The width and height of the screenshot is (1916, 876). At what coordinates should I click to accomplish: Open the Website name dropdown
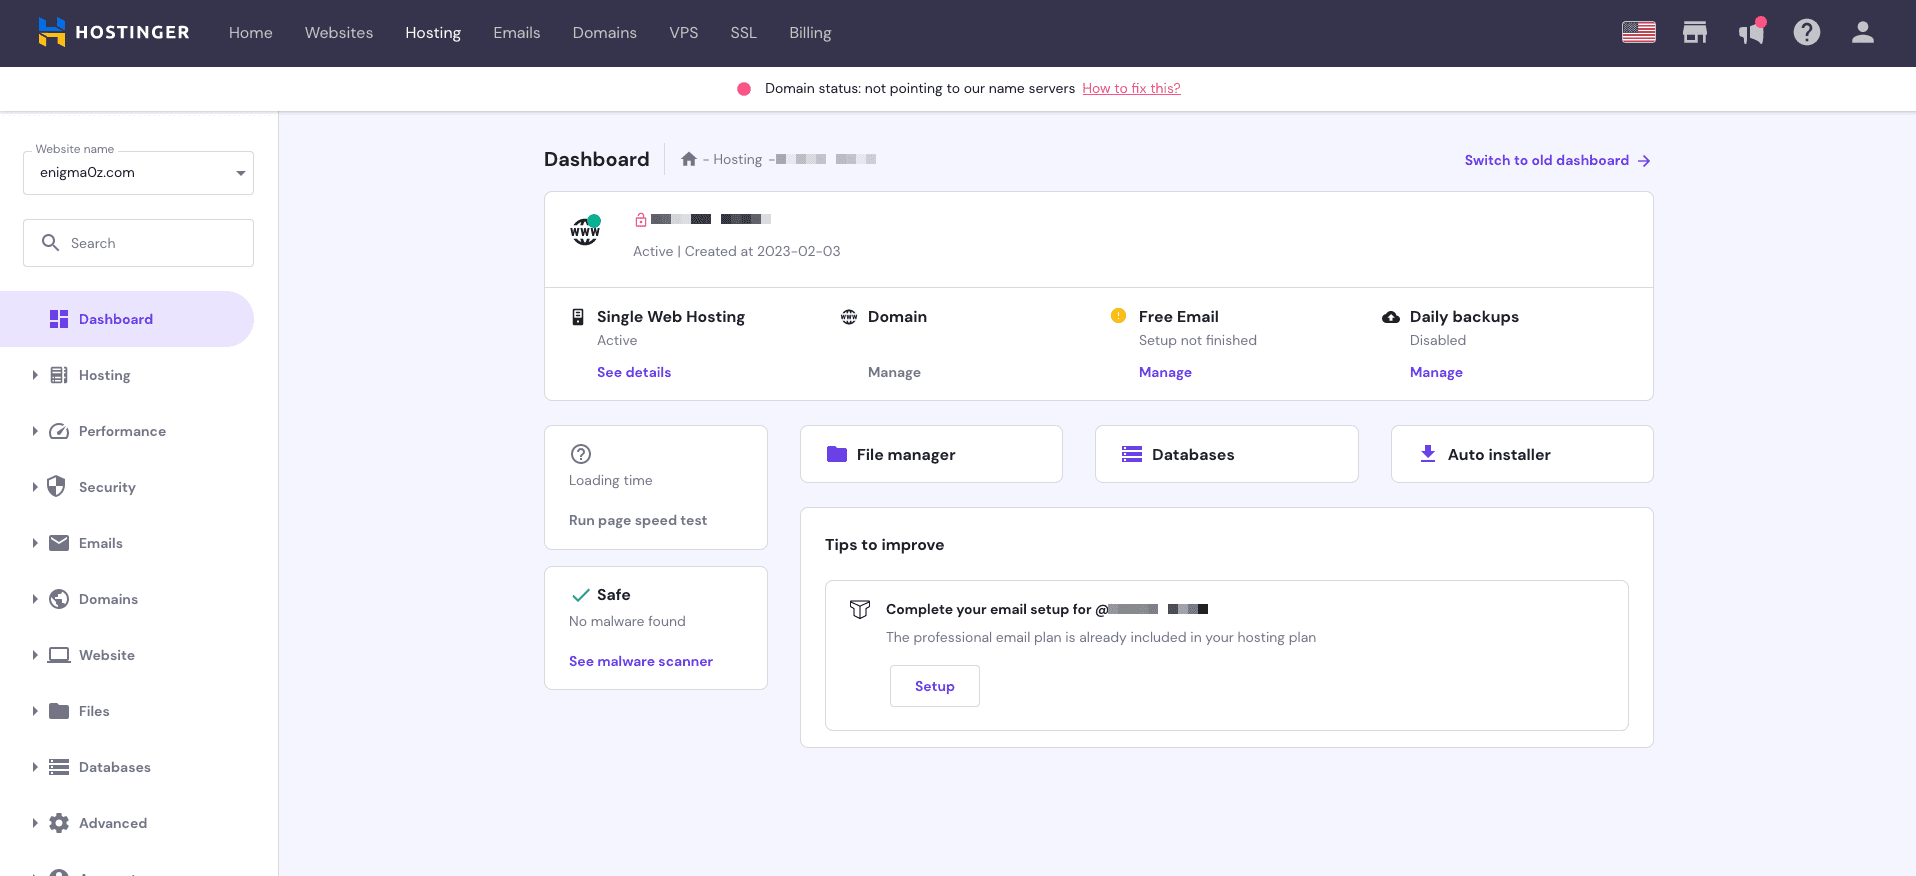coord(138,173)
